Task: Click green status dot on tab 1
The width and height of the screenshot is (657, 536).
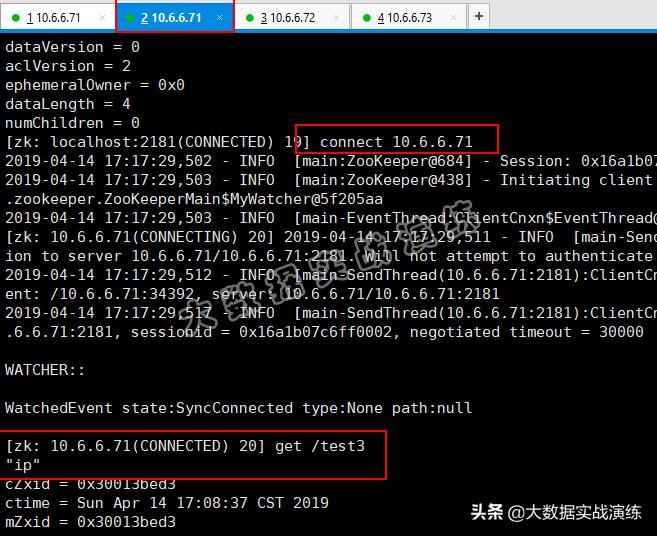Action: pos(16,18)
